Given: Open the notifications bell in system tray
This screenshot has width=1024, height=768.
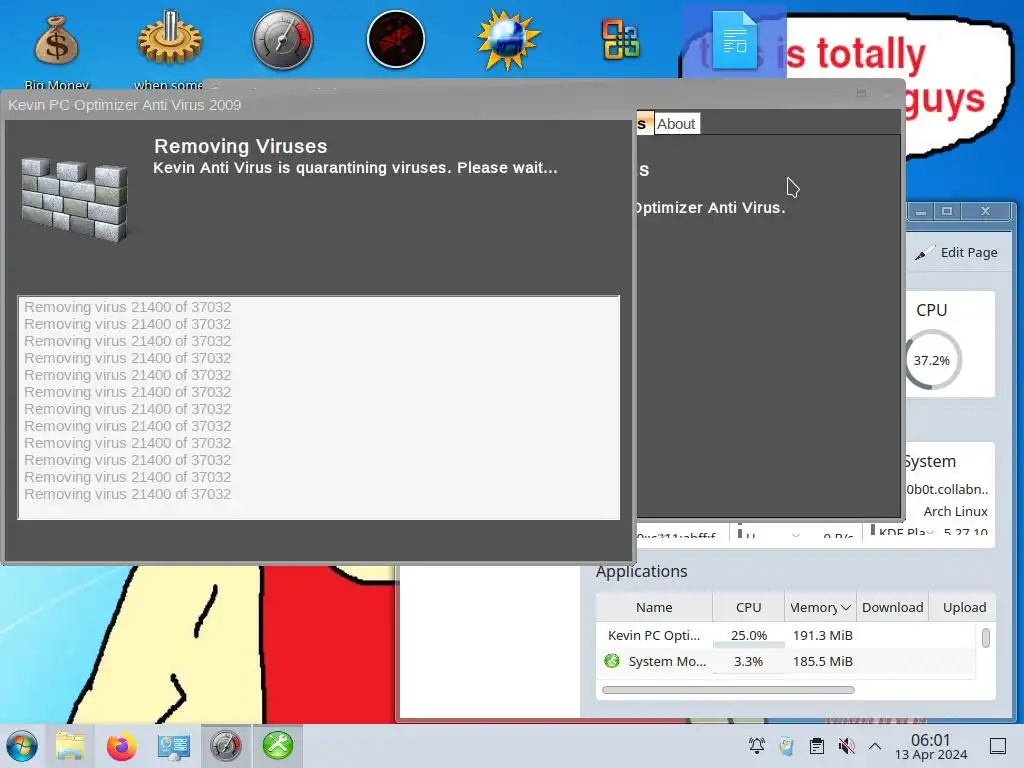Looking at the screenshot, I should pyautogui.click(x=757, y=746).
